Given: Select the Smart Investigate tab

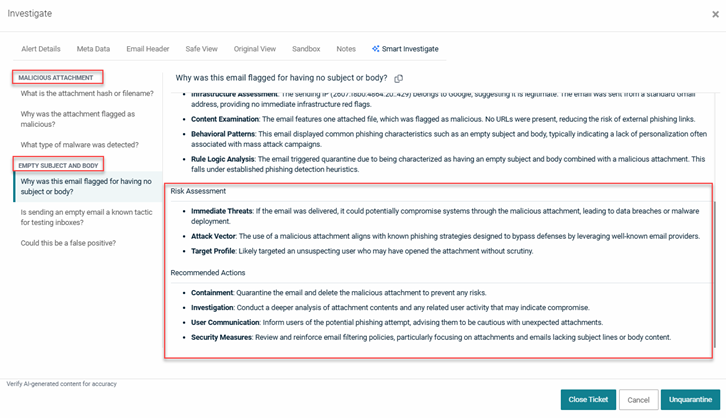Looking at the screenshot, I should click(405, 48).
